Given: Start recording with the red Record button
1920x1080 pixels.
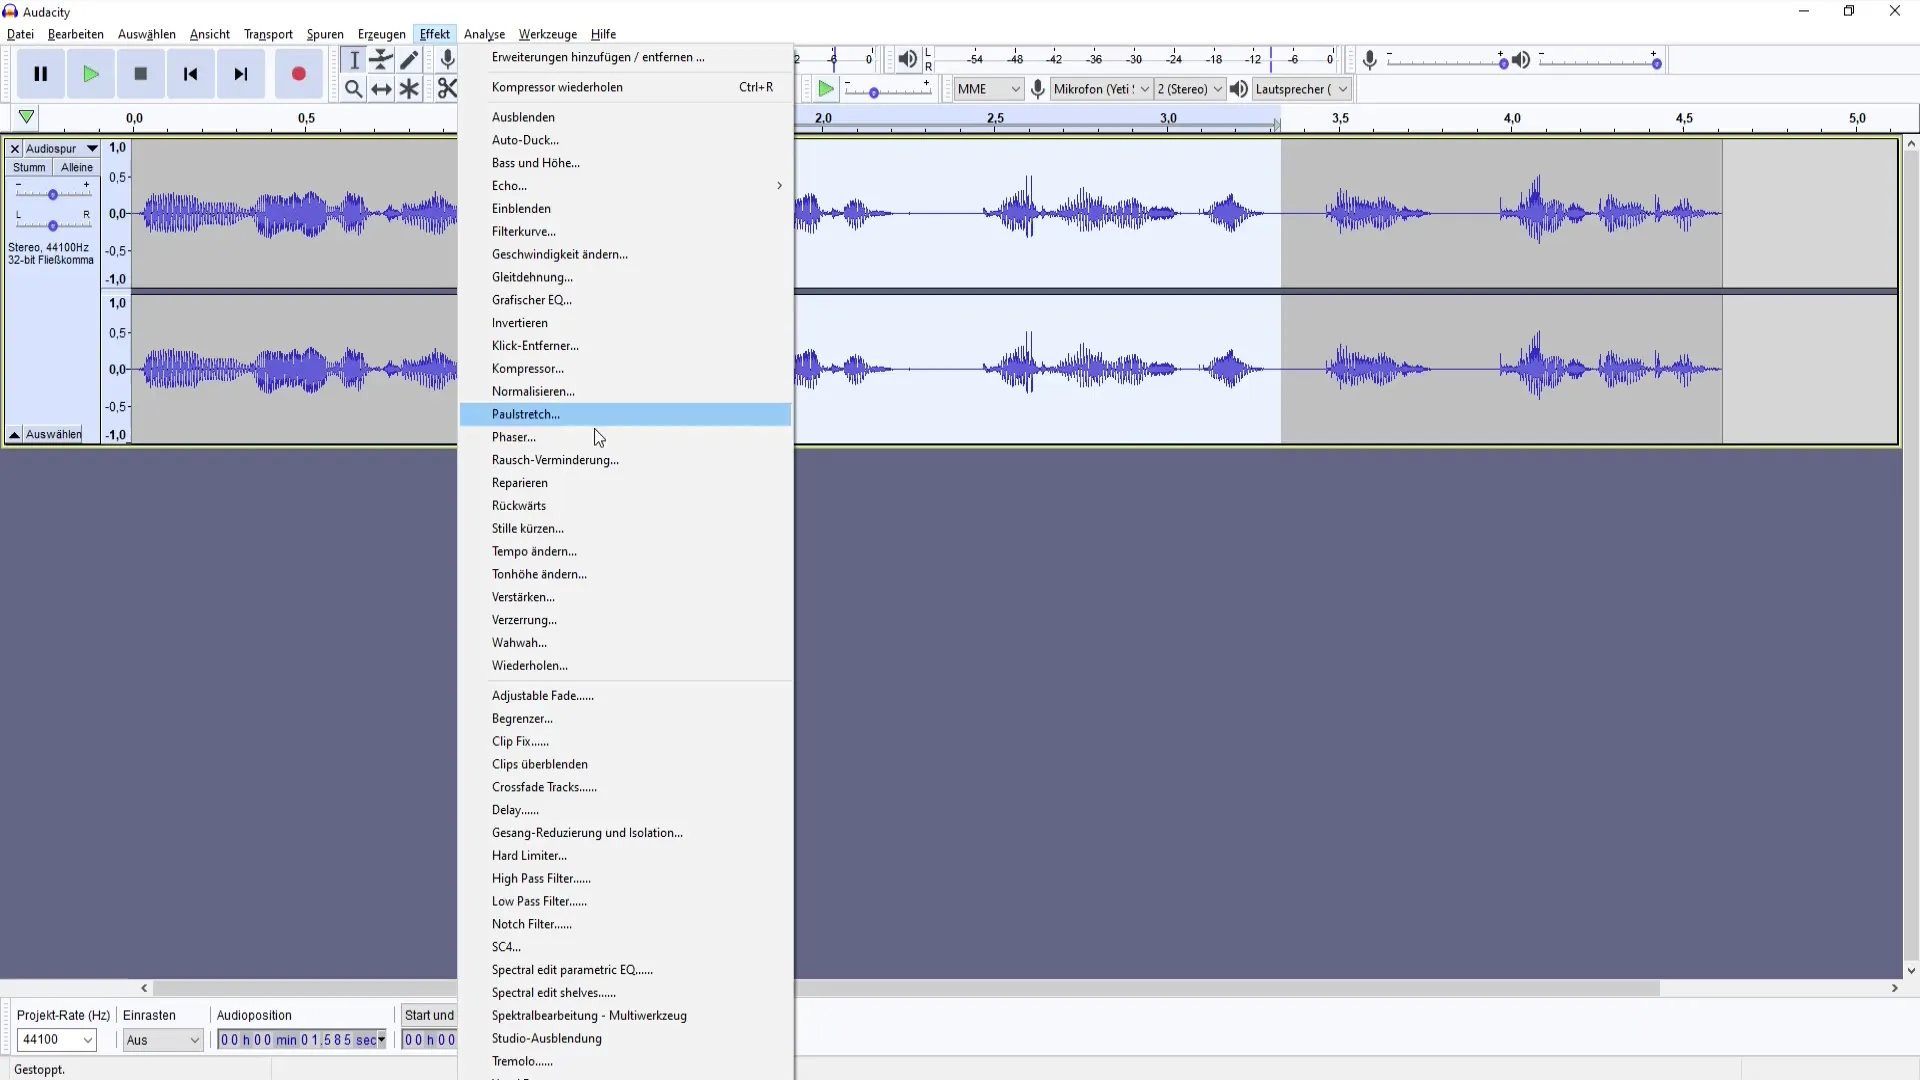Looking at the screenshot, I should 298,74.
